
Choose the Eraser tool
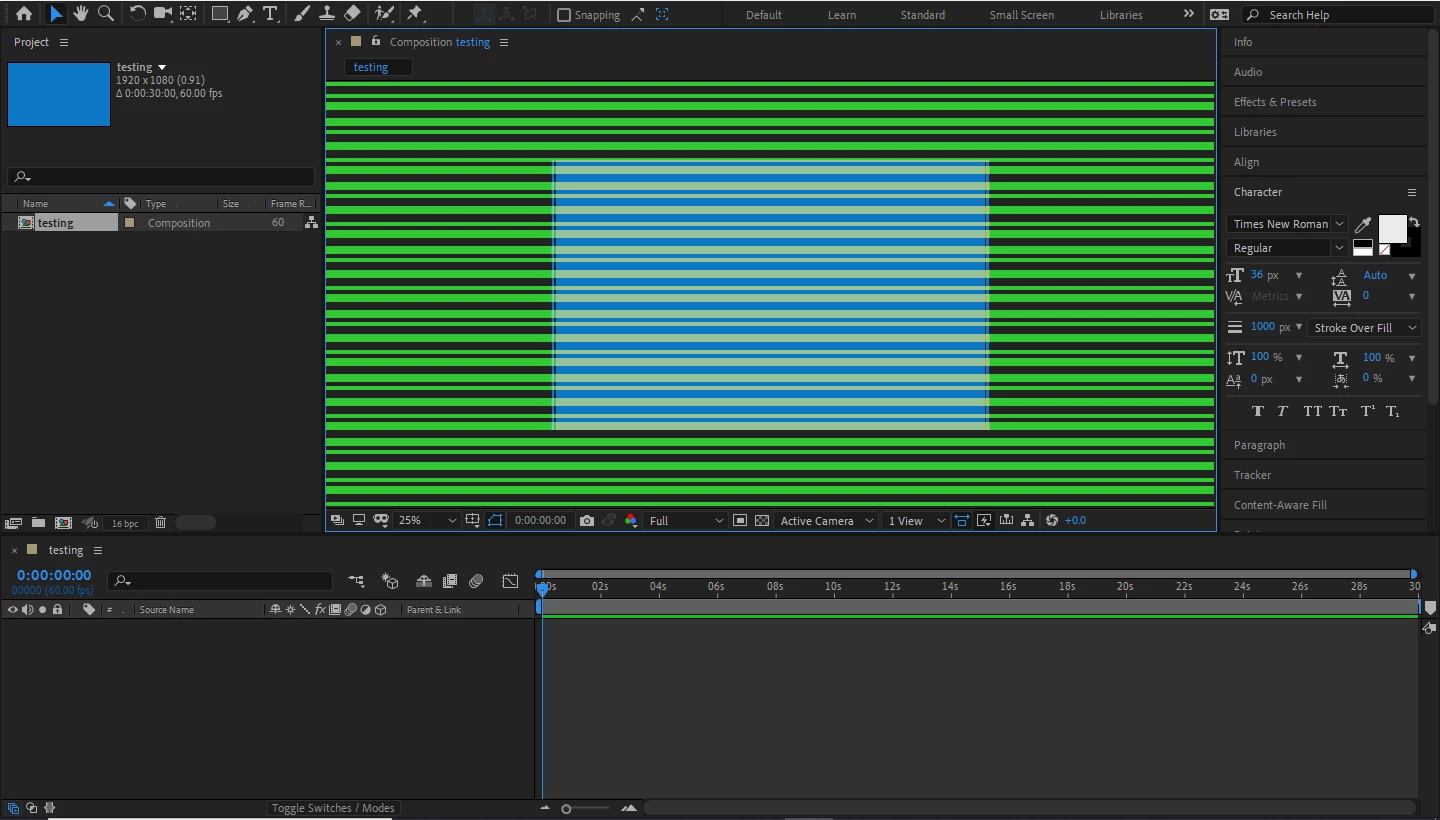[x=352, y=14]
